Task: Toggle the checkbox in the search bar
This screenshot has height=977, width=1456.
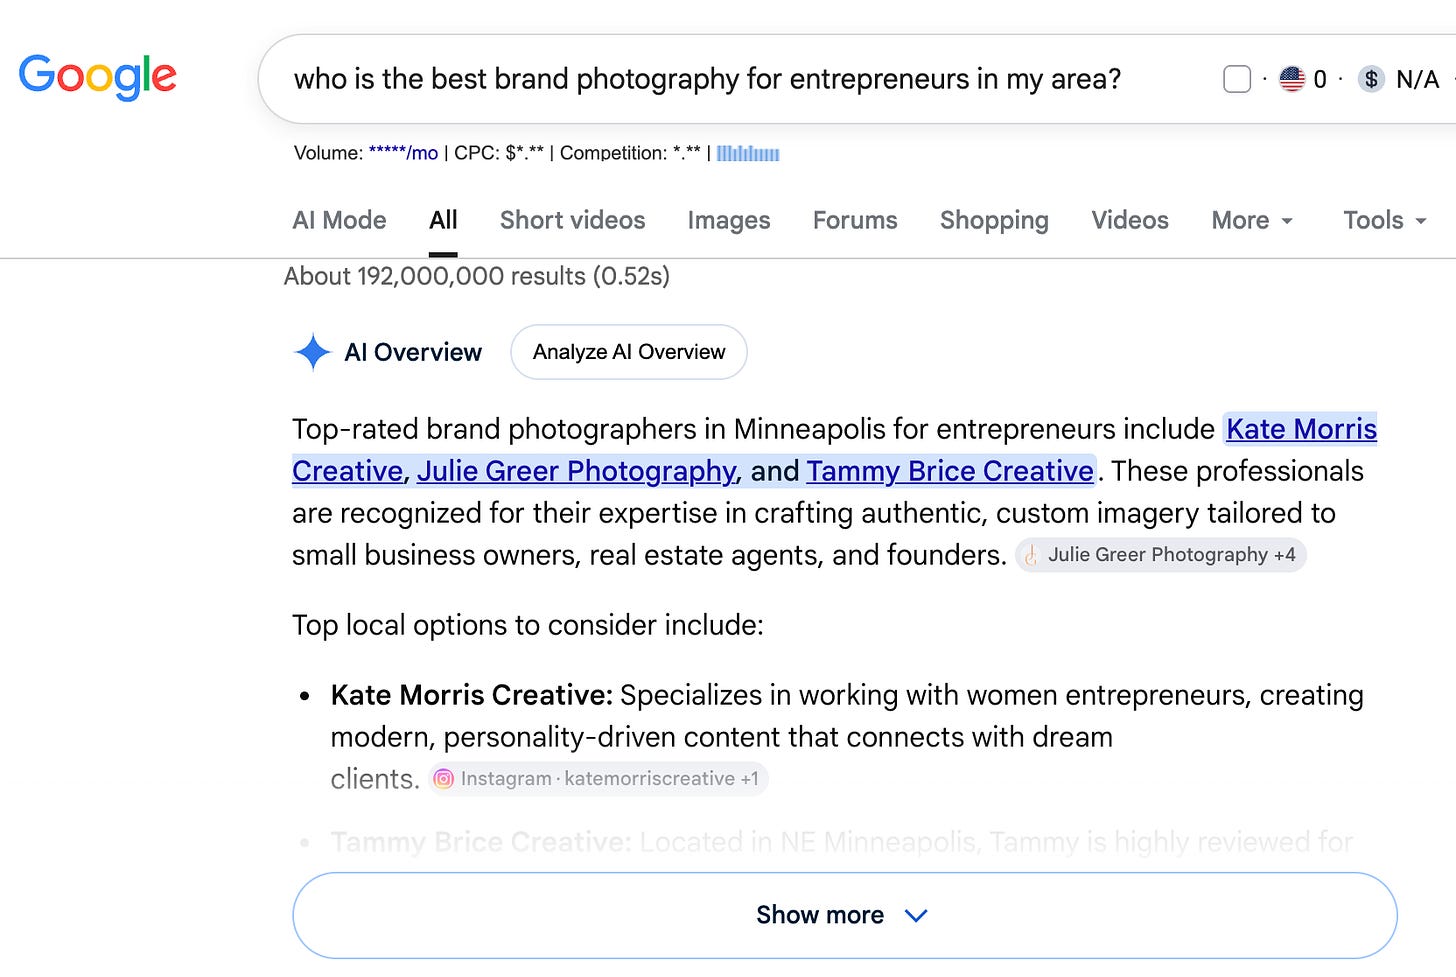Action: point(1237,79)
